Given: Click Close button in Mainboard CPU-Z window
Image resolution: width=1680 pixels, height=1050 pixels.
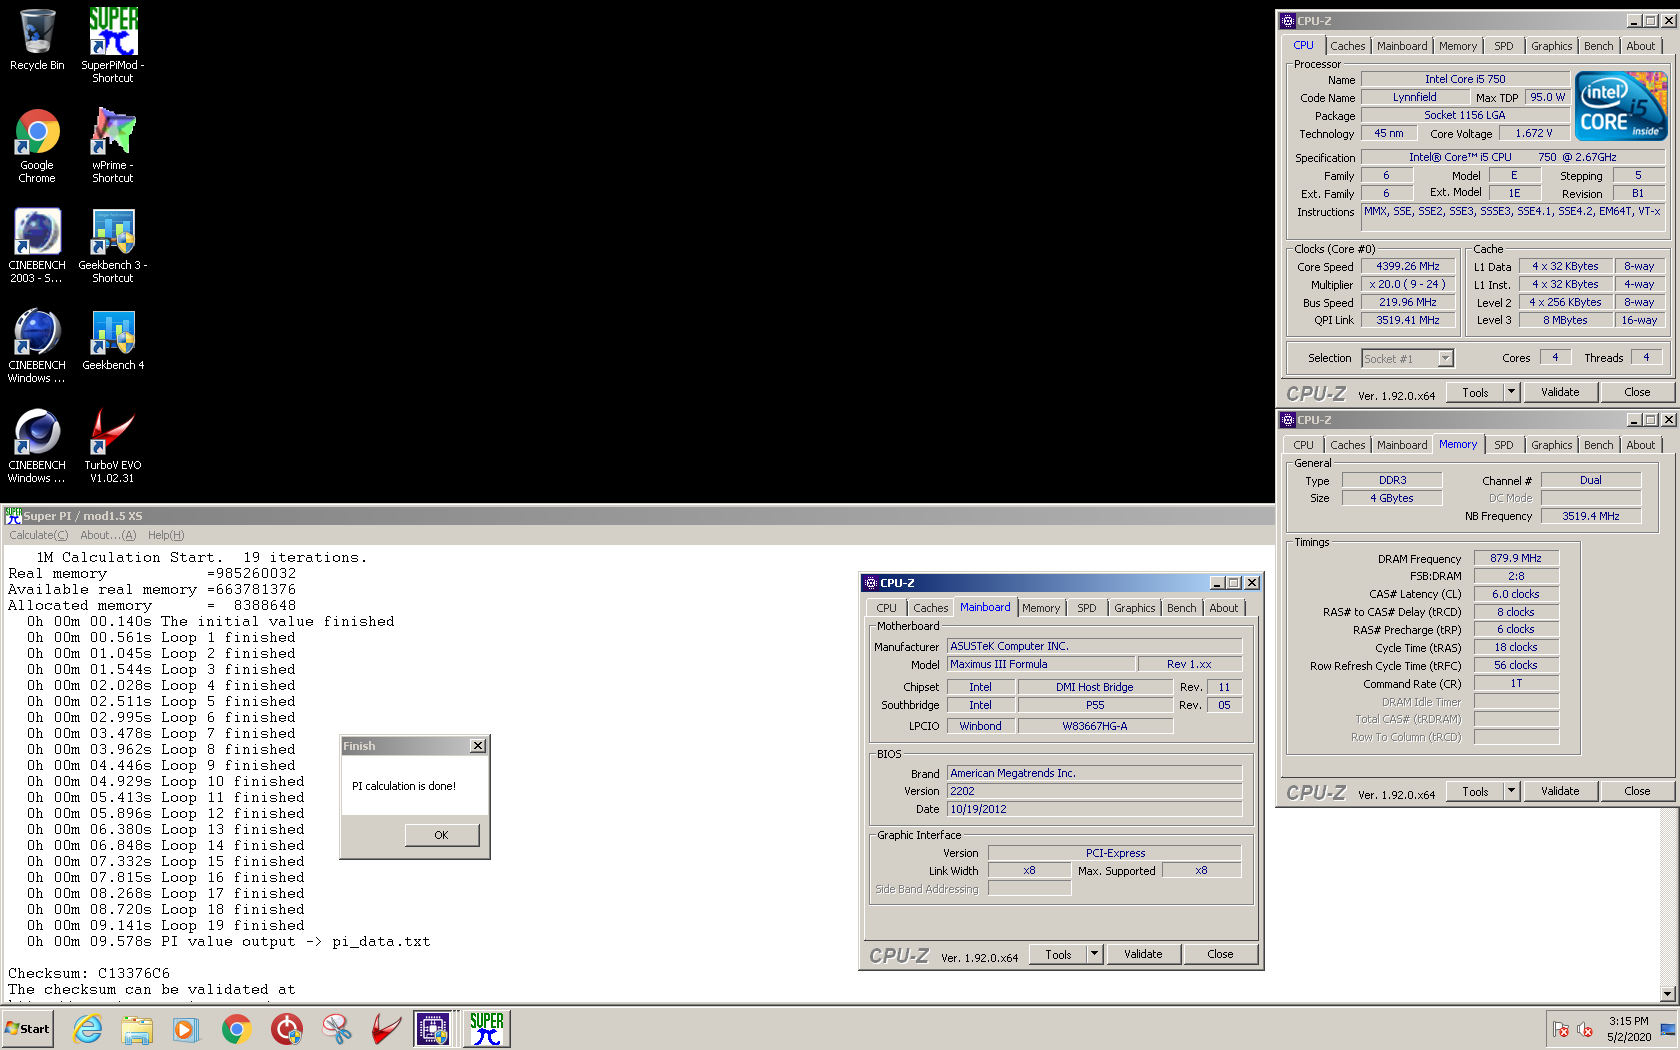Looking at the screenshot, I should 1220,954.
